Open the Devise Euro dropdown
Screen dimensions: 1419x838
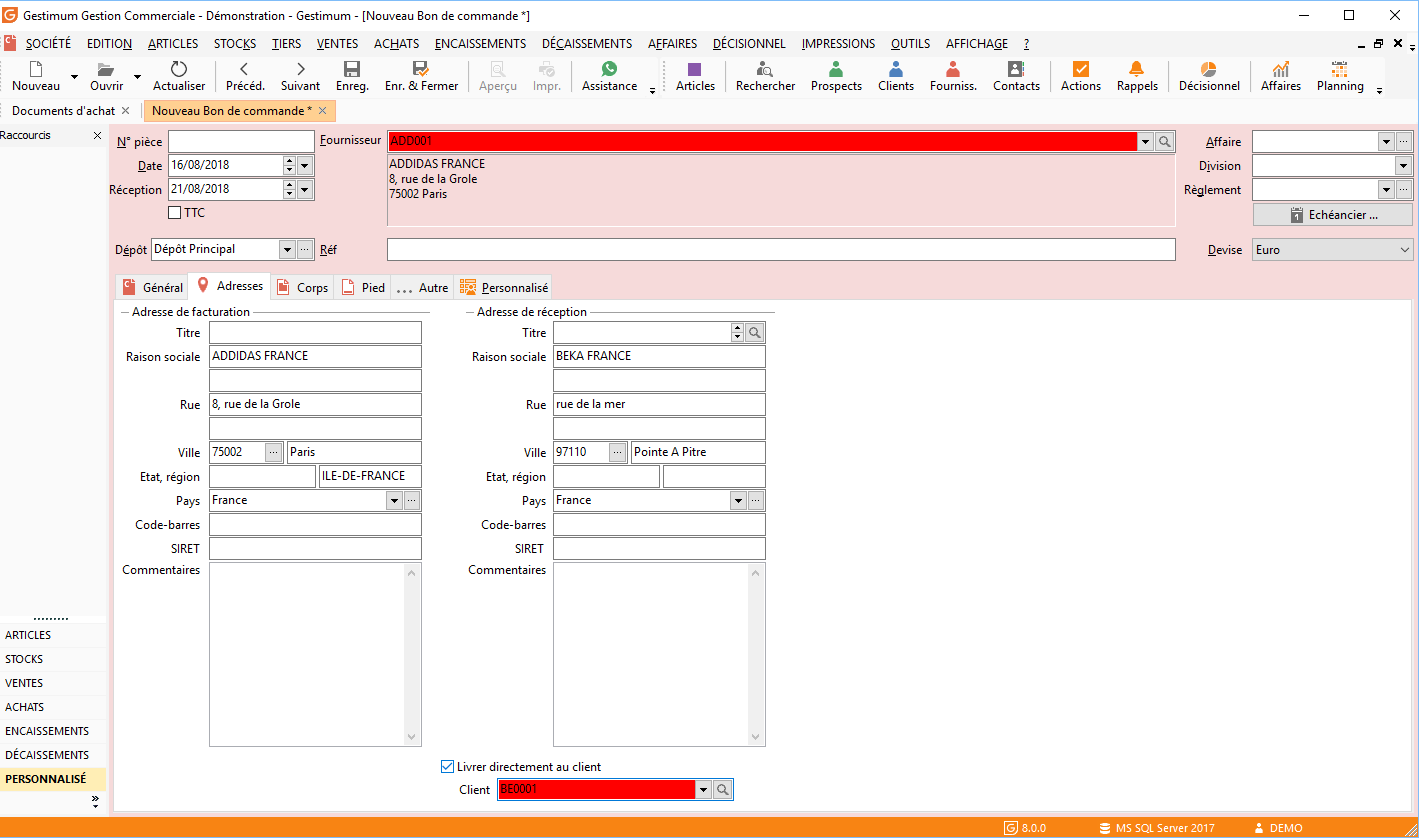tap(1404, 250)
